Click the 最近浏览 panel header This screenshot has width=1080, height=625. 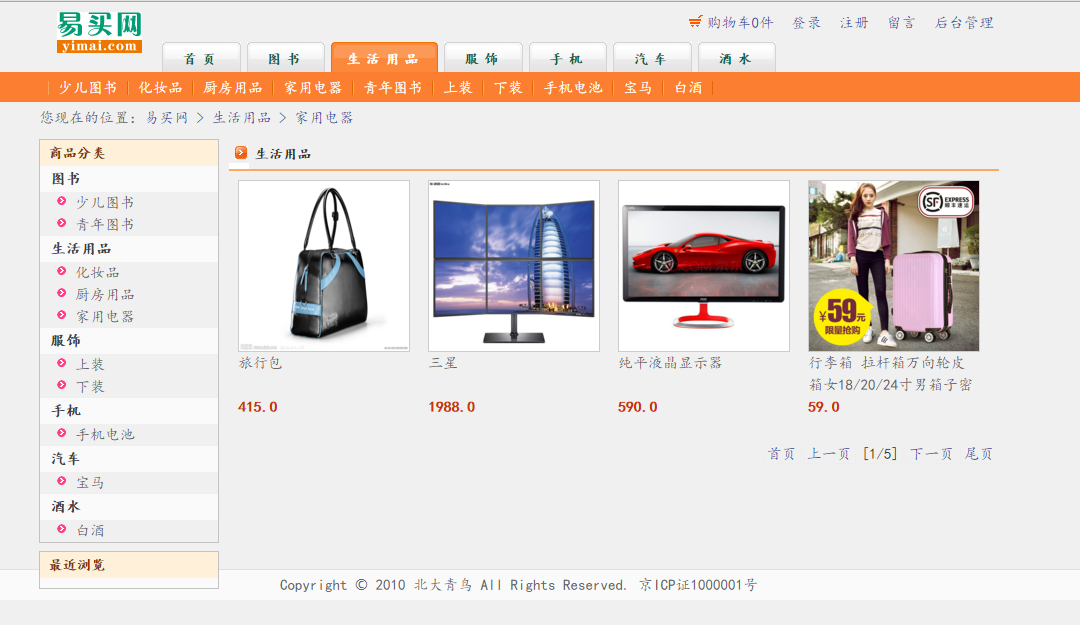129,565
